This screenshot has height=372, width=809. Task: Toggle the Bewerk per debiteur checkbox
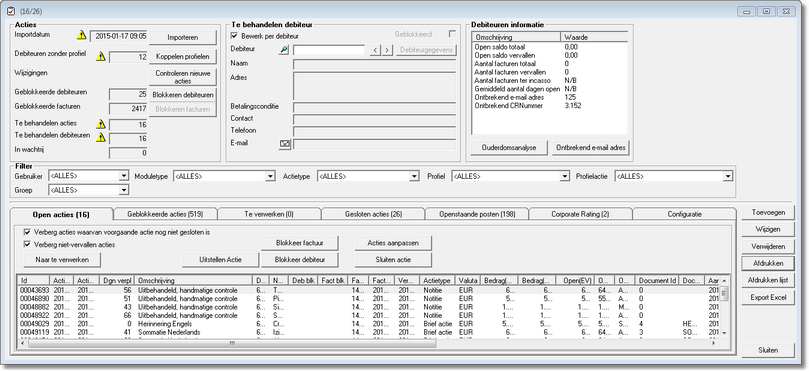coord(234,36)
